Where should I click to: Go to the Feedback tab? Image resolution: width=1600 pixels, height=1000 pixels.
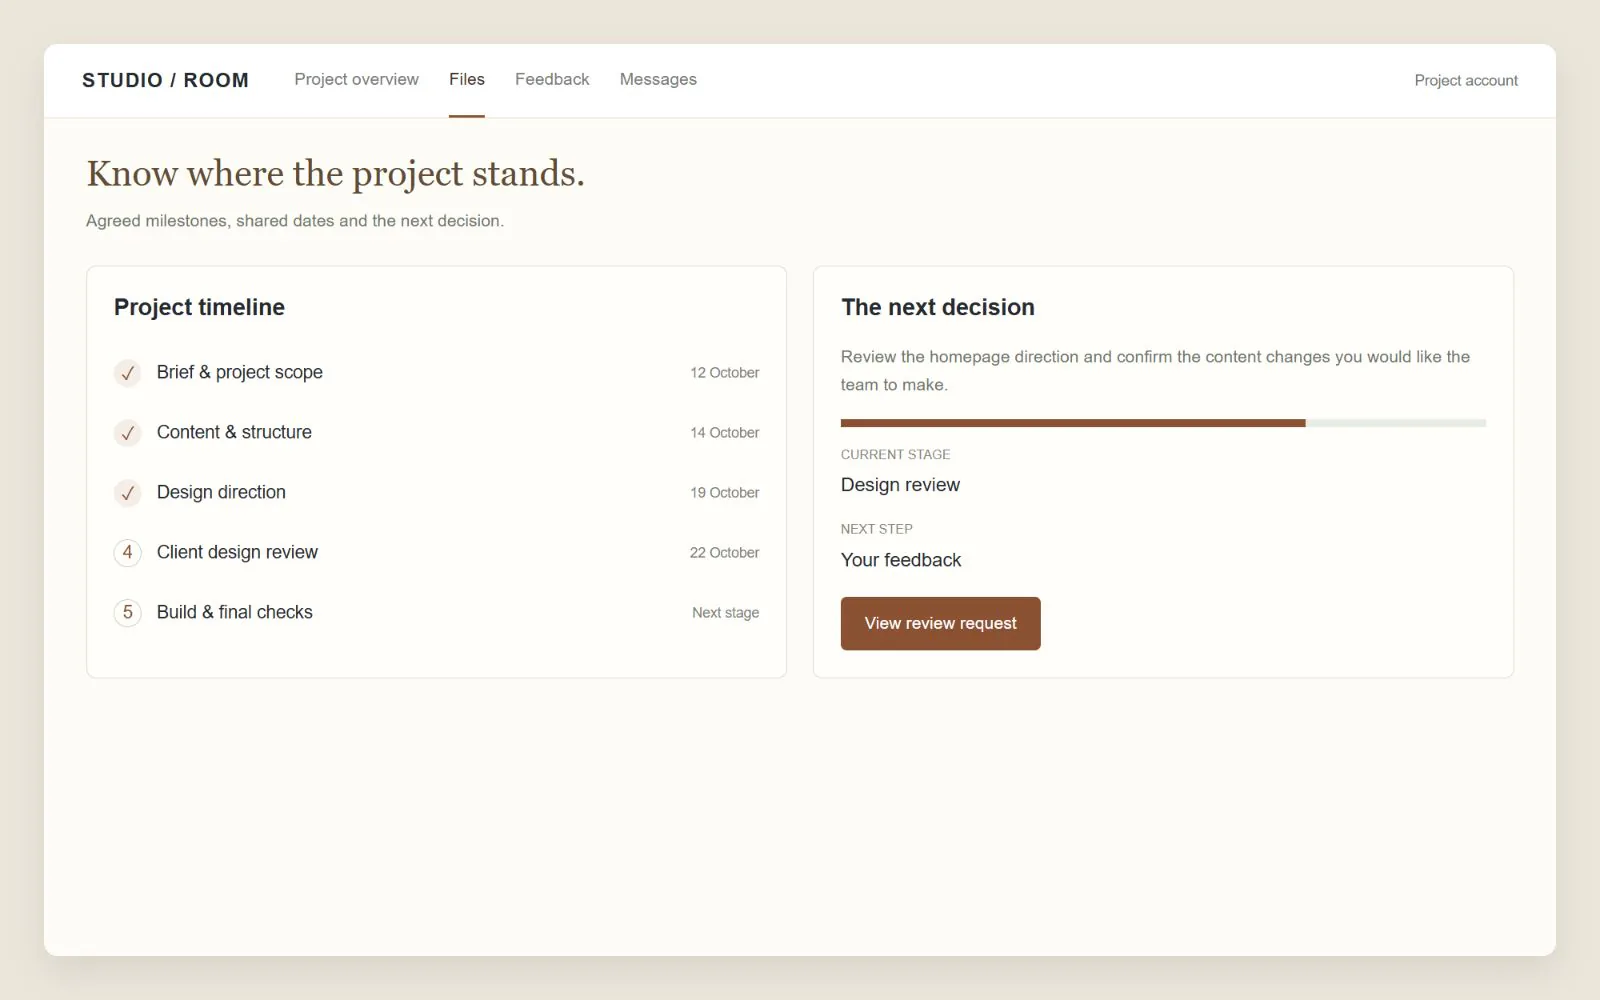pos(552,79)
